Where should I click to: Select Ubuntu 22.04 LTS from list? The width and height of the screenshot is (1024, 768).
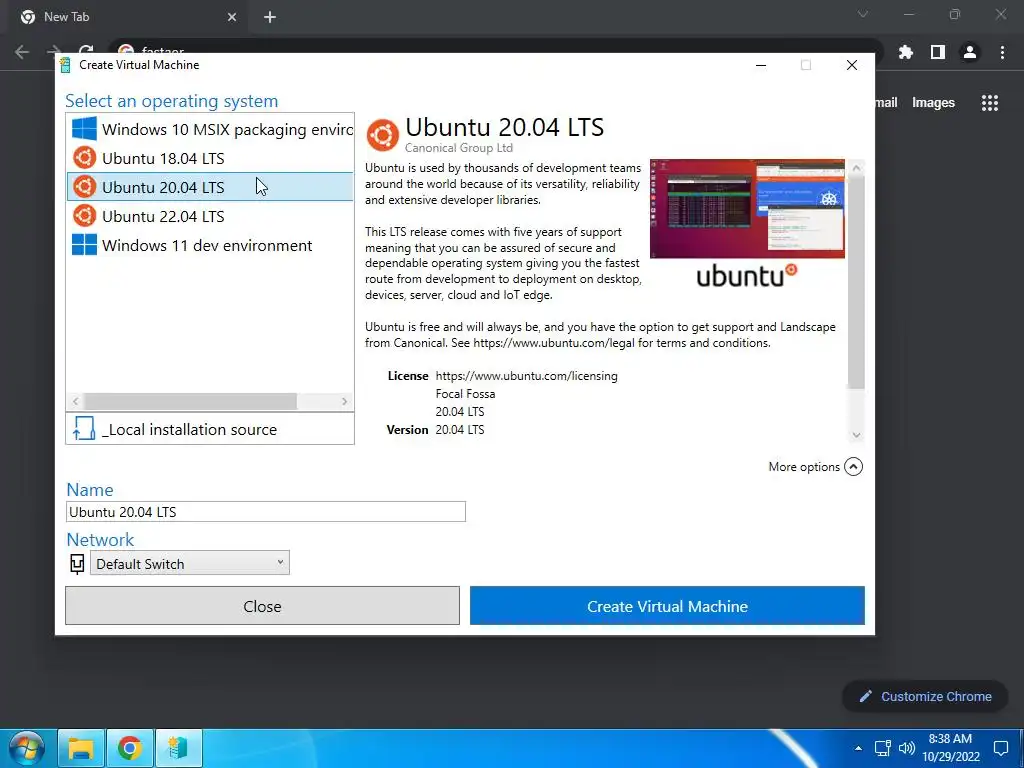[x=210, y=216]
